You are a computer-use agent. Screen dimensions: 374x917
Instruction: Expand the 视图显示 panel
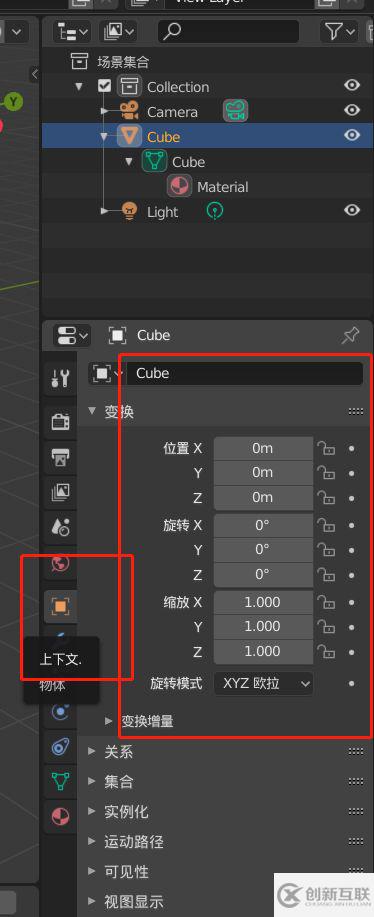[91, 902]
